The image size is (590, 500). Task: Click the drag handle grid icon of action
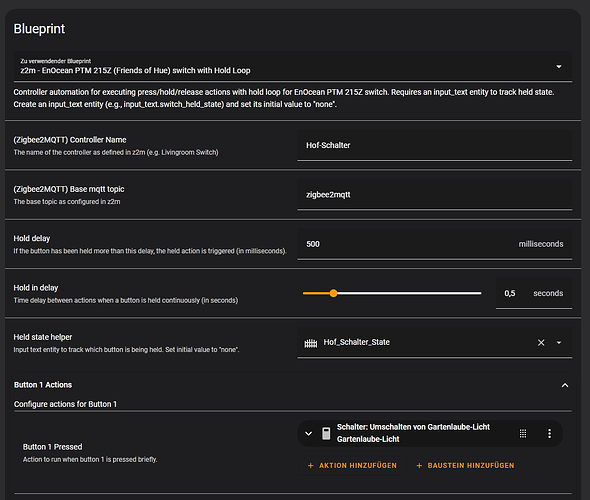[x=523, y=433]
